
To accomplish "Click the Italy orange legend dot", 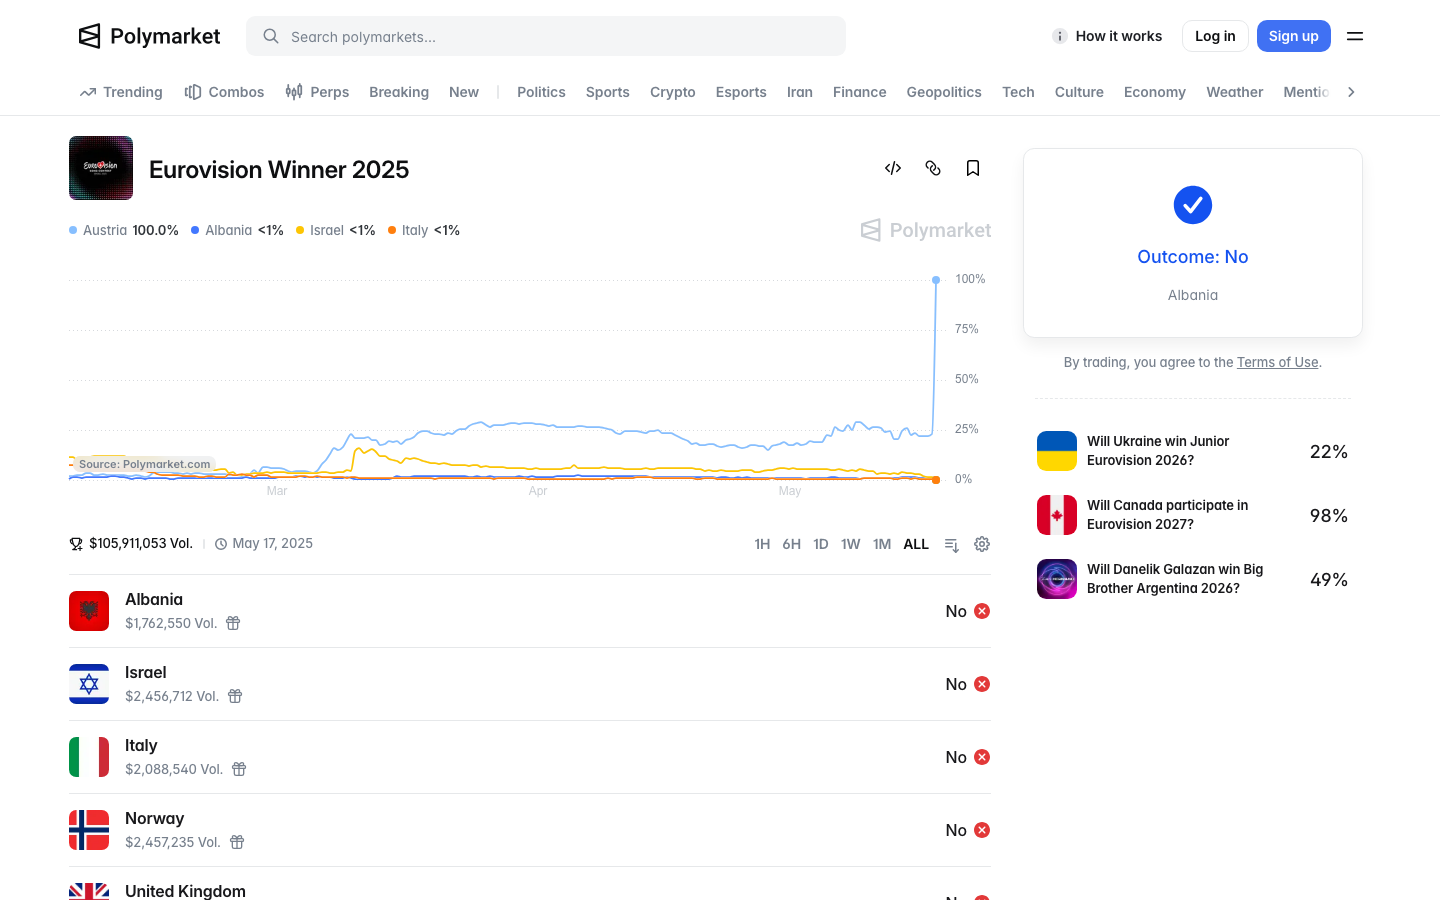I will pyautogui.click(x=392, y=230).
